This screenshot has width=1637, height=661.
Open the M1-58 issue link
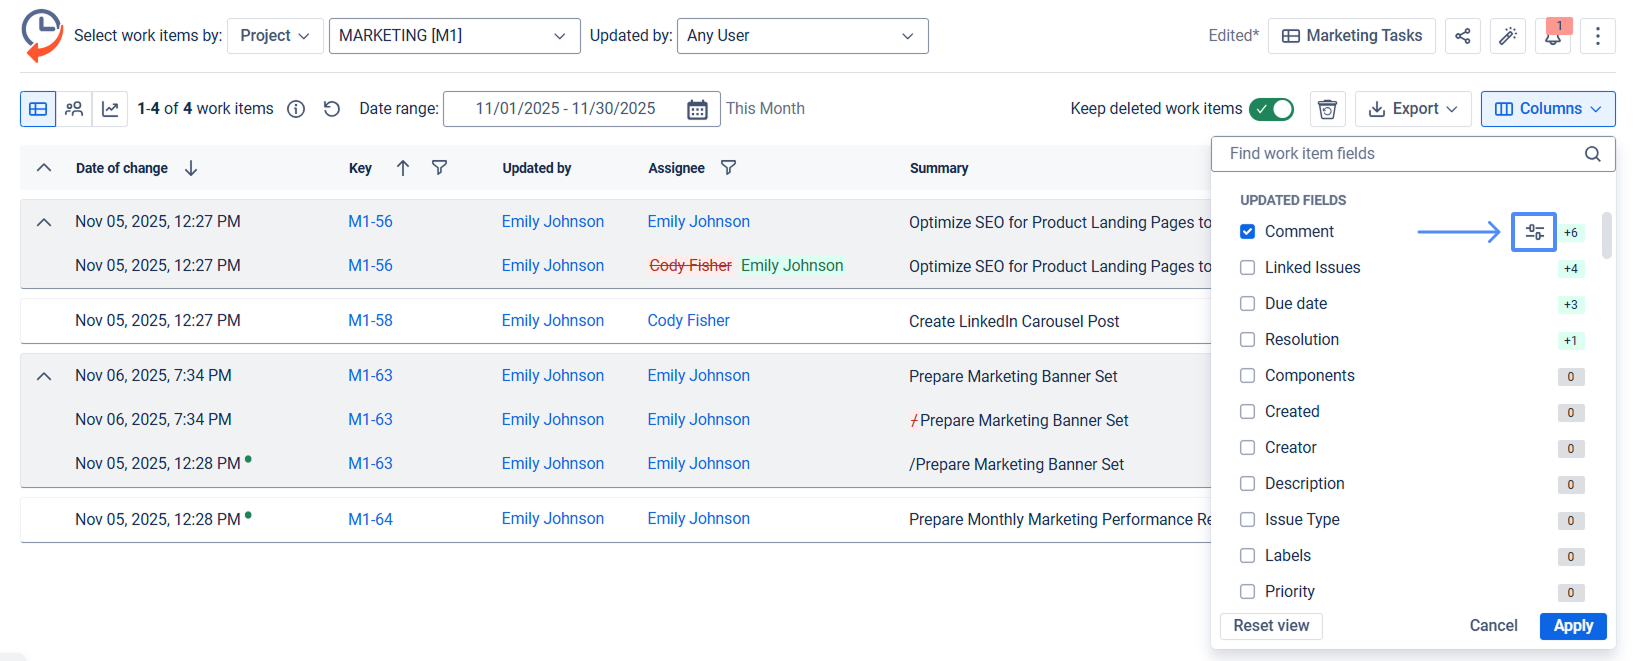coord(370,321)
